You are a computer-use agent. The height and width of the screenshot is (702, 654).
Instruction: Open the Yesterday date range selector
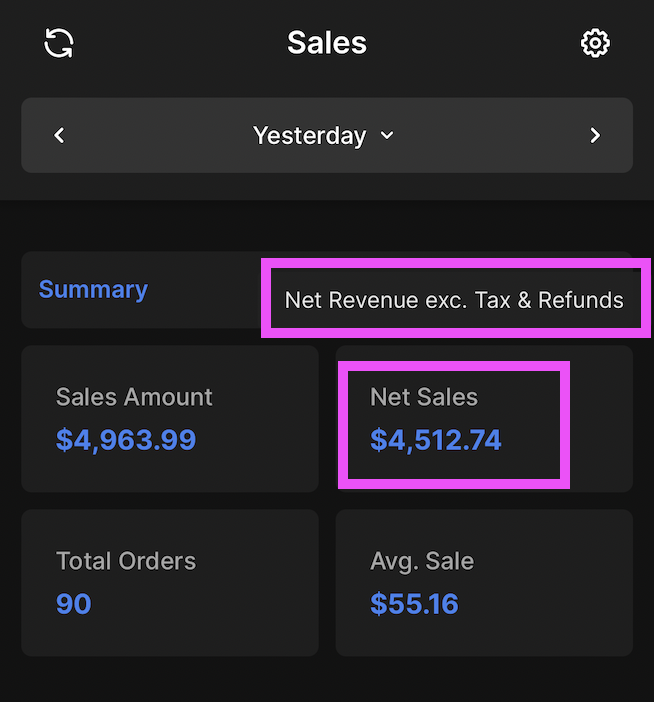[x=310, y=135]
